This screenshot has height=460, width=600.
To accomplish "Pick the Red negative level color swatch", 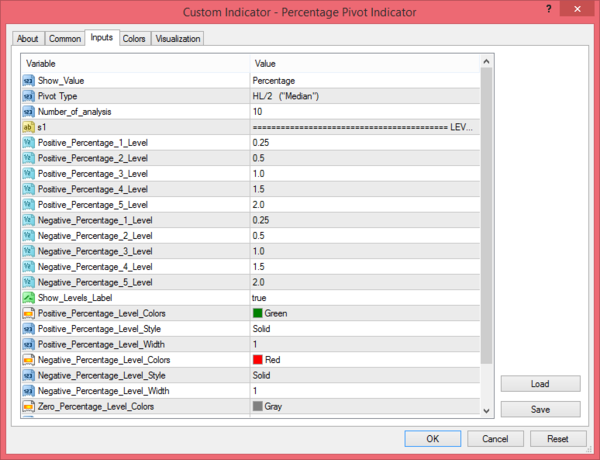I will click(258, 360).
